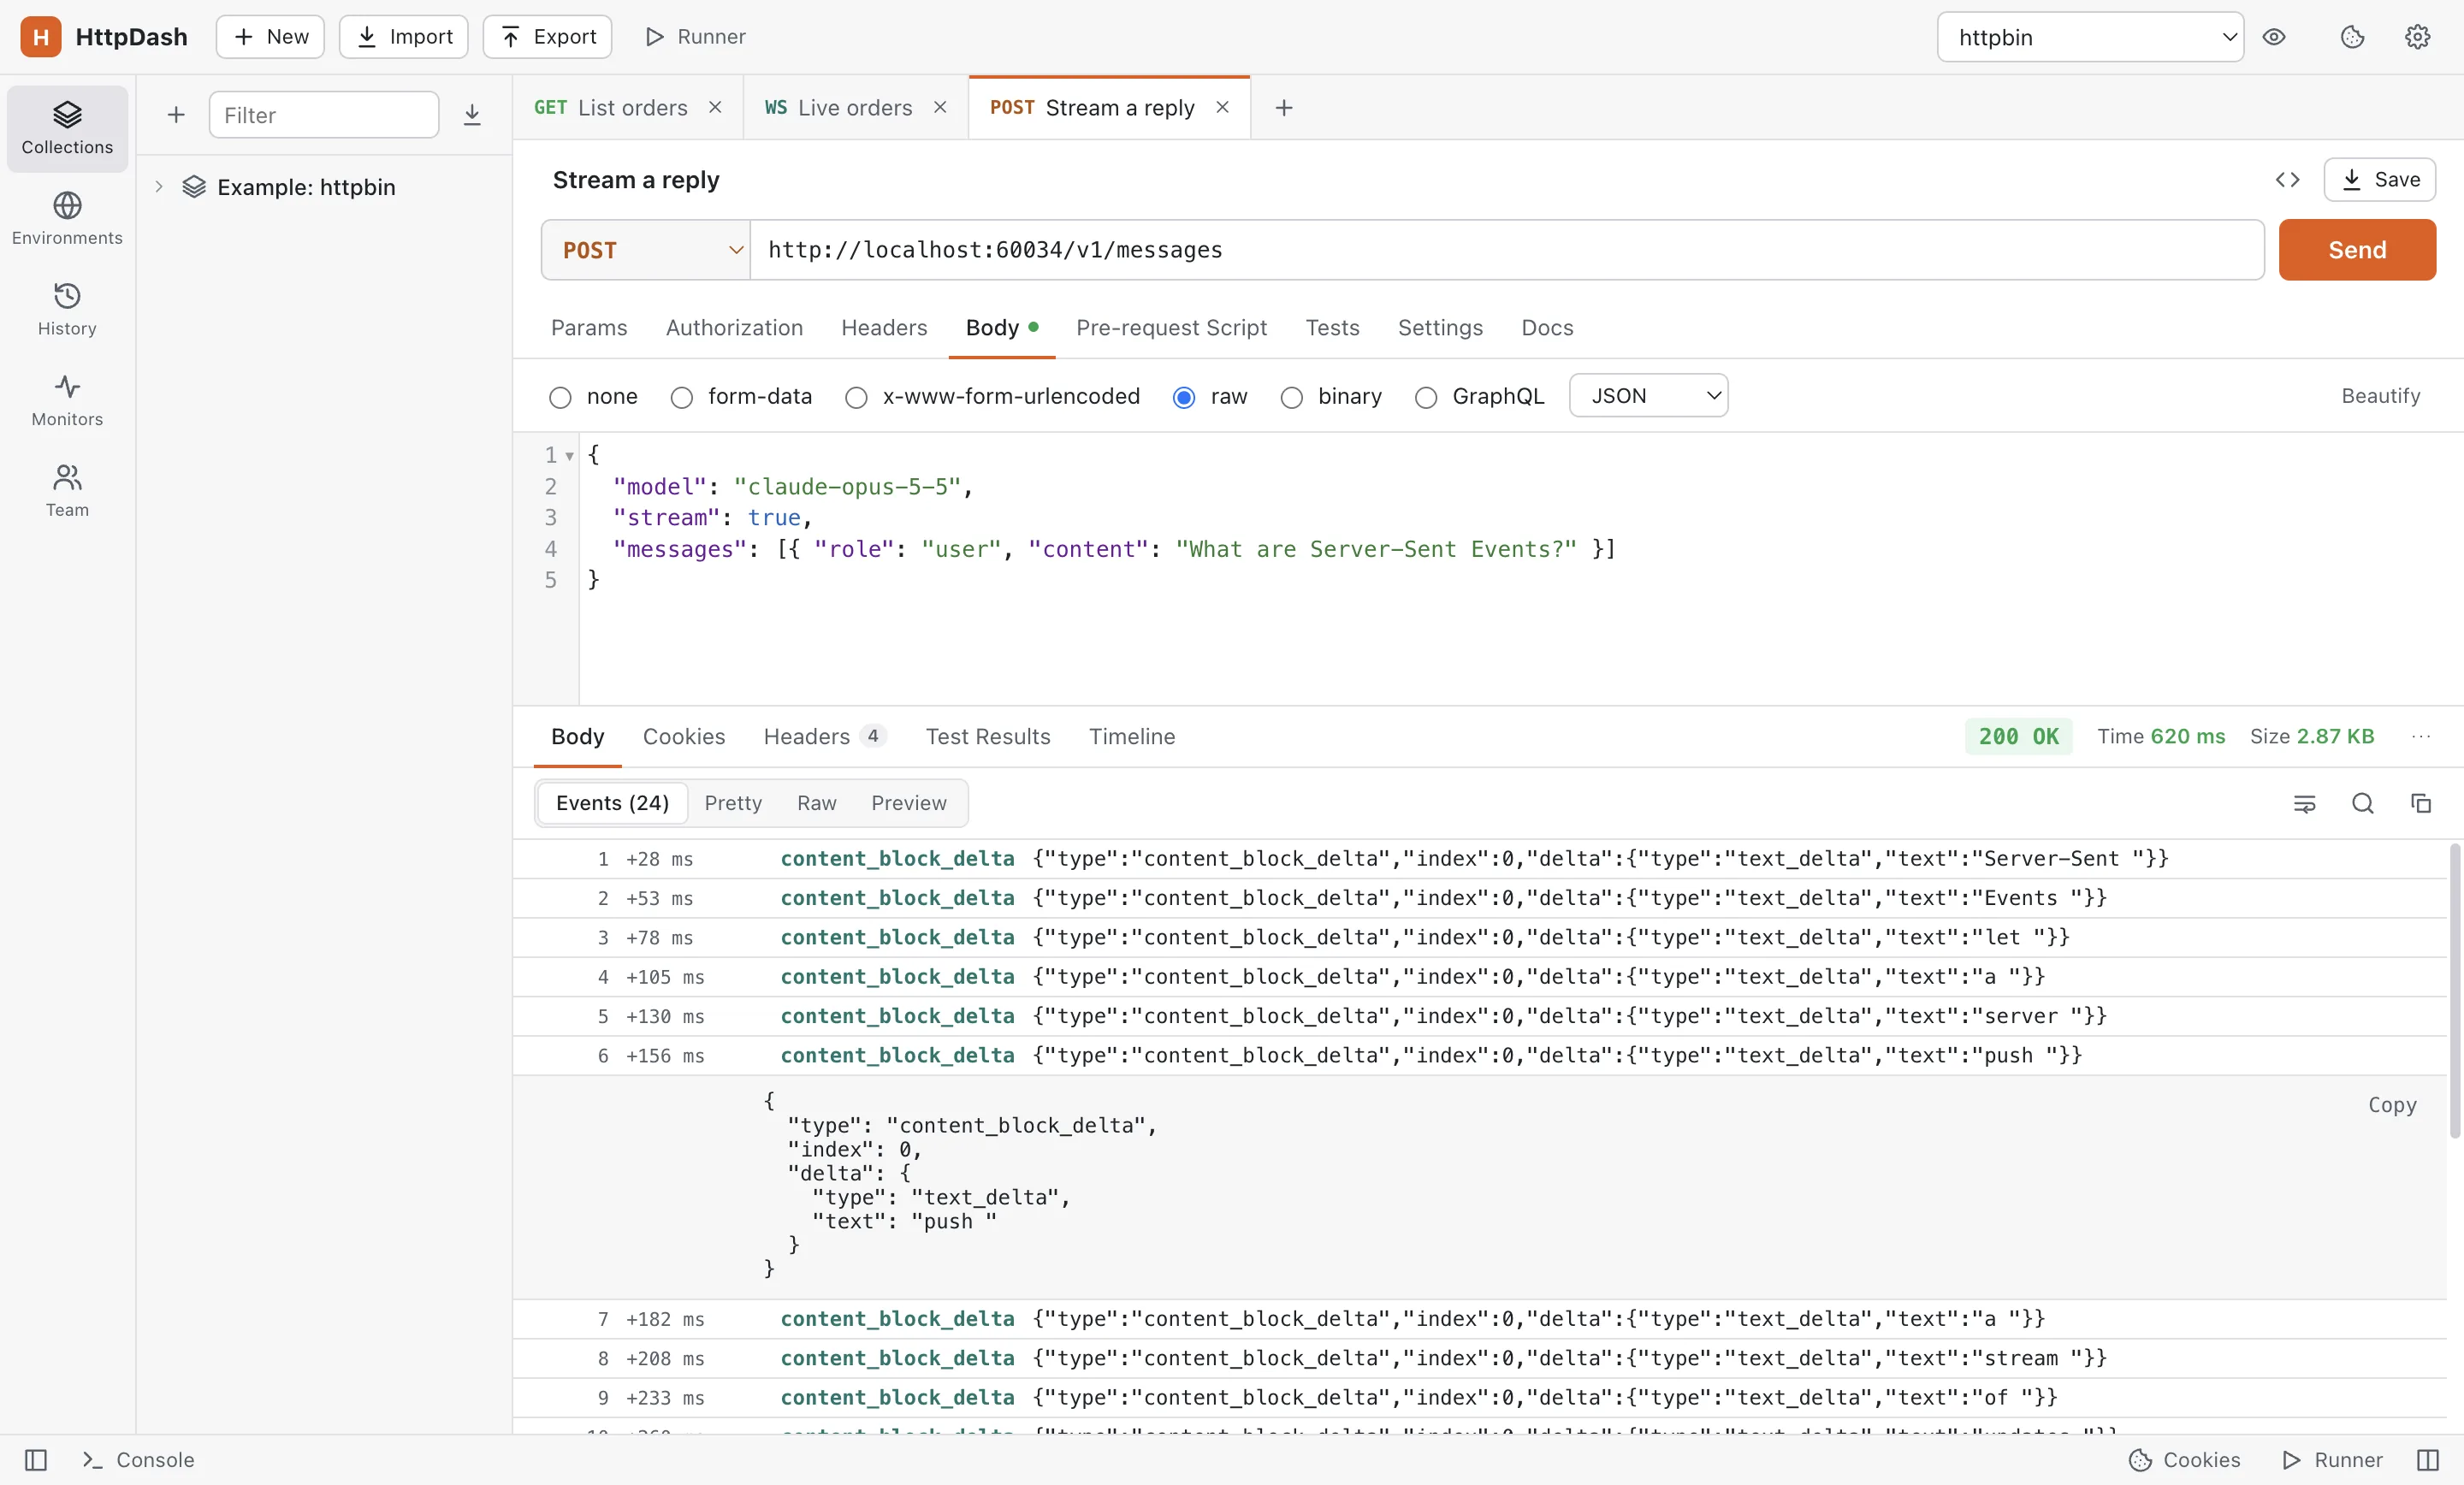Show the code snippet icon beside Save

point(2288,180)
